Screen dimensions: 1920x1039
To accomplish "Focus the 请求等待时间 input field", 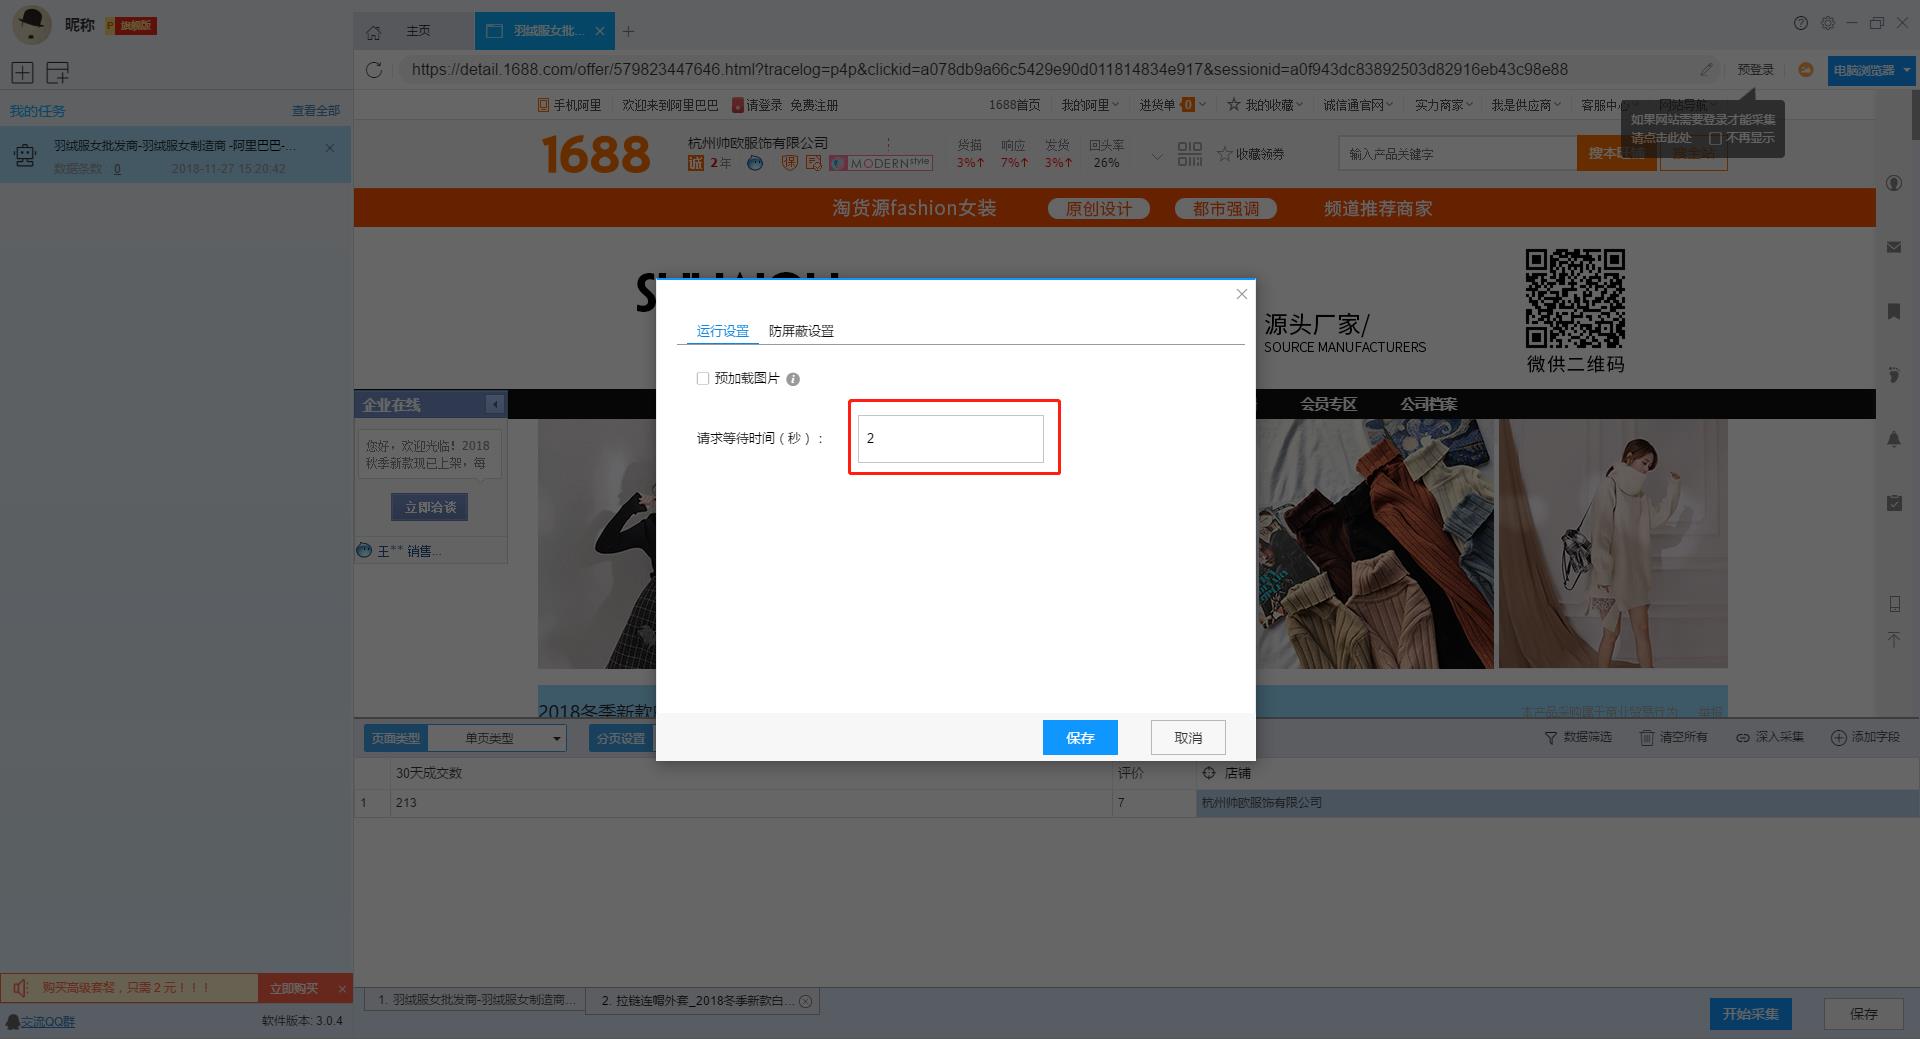I will click(950, 438).
